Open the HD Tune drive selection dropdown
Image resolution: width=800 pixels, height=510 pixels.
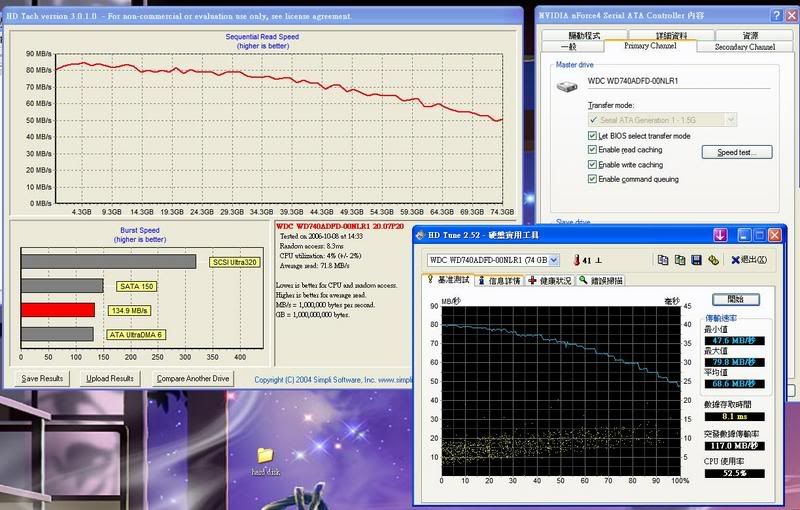(x=554, y=260)
